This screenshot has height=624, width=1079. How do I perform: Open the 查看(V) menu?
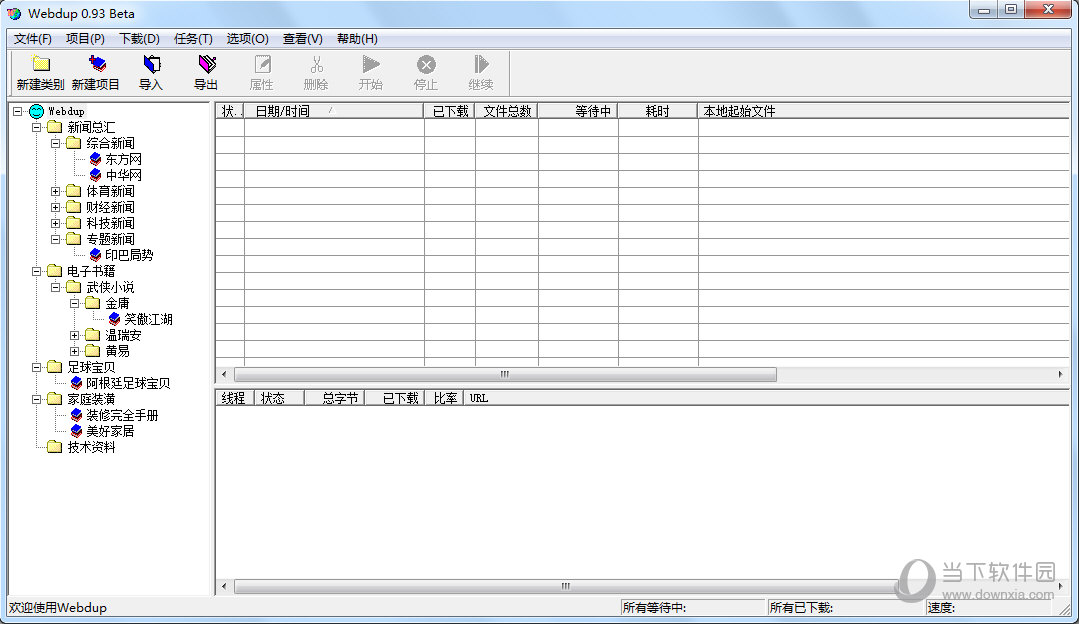pyautogui.click(x=303, y=39)
